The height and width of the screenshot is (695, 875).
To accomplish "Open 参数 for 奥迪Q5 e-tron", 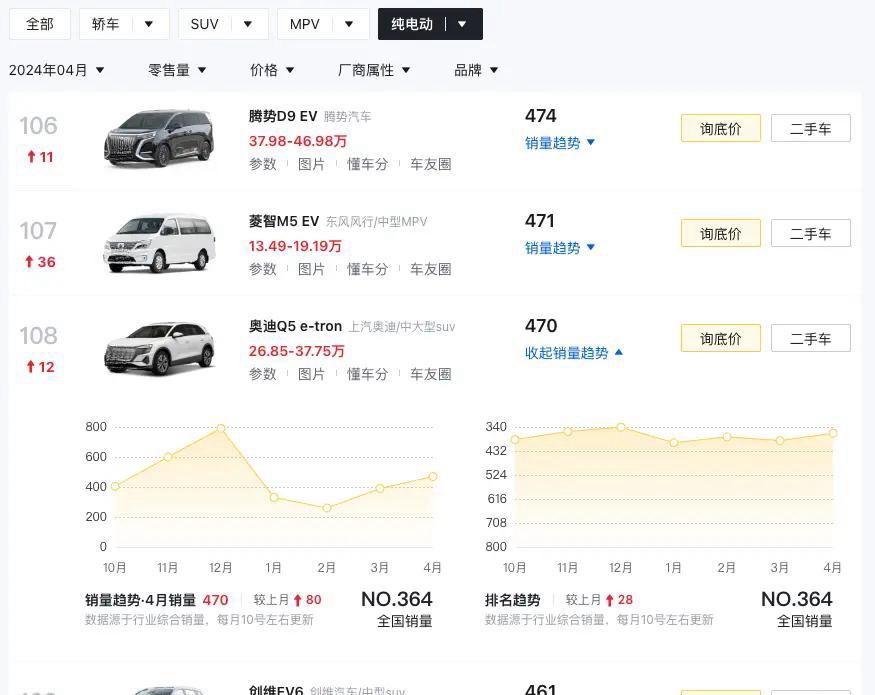I will point(263,374).
